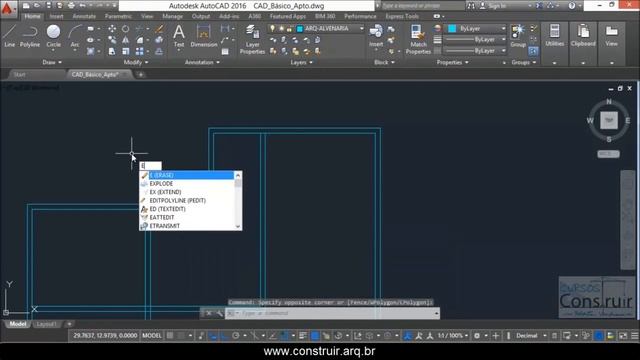Screen dimensions: 640x360
Task: Expand the Layers panel
Action: [301, 62]
